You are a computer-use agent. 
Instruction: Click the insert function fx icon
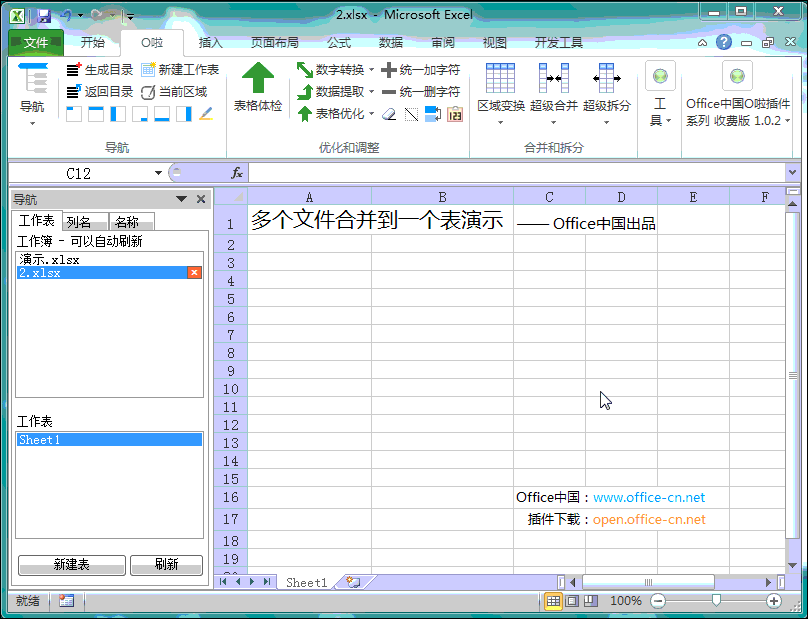[237, 173]
